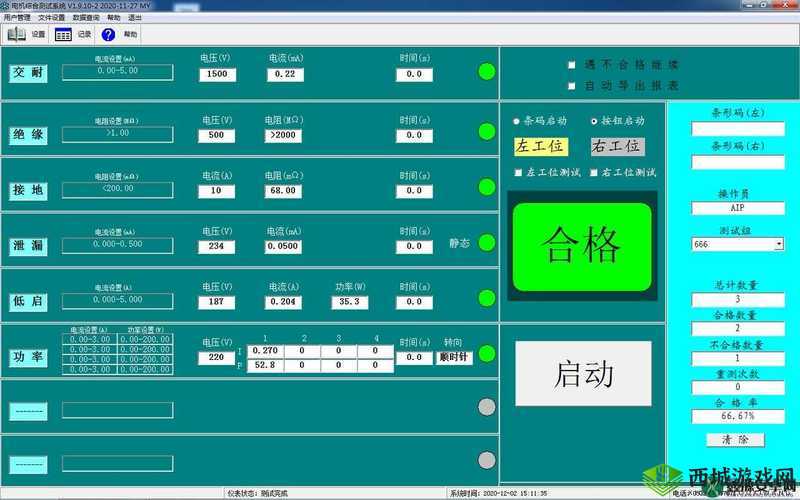Open the 数据查询 menu
The image size is (800, 500).
click(x=86, y=17)
